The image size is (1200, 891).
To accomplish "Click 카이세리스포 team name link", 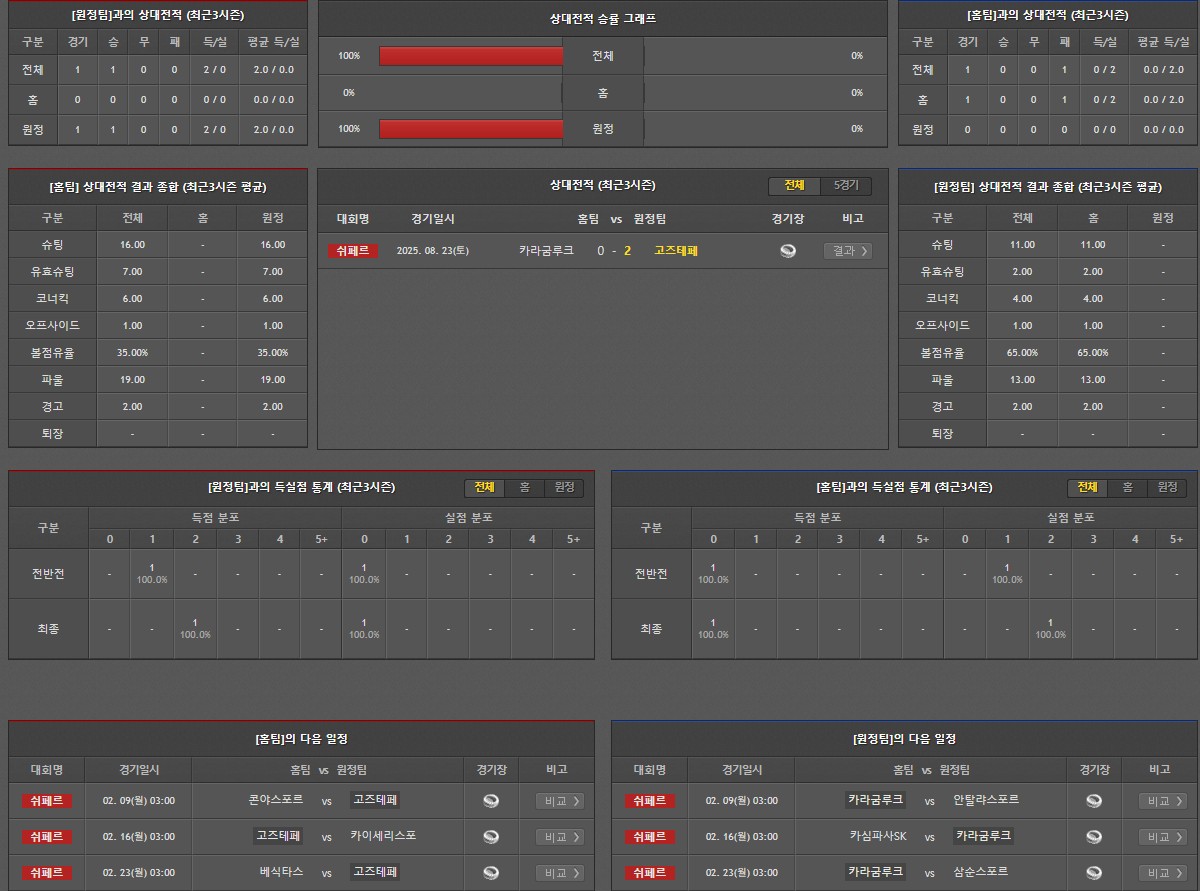I will (383, 836).
